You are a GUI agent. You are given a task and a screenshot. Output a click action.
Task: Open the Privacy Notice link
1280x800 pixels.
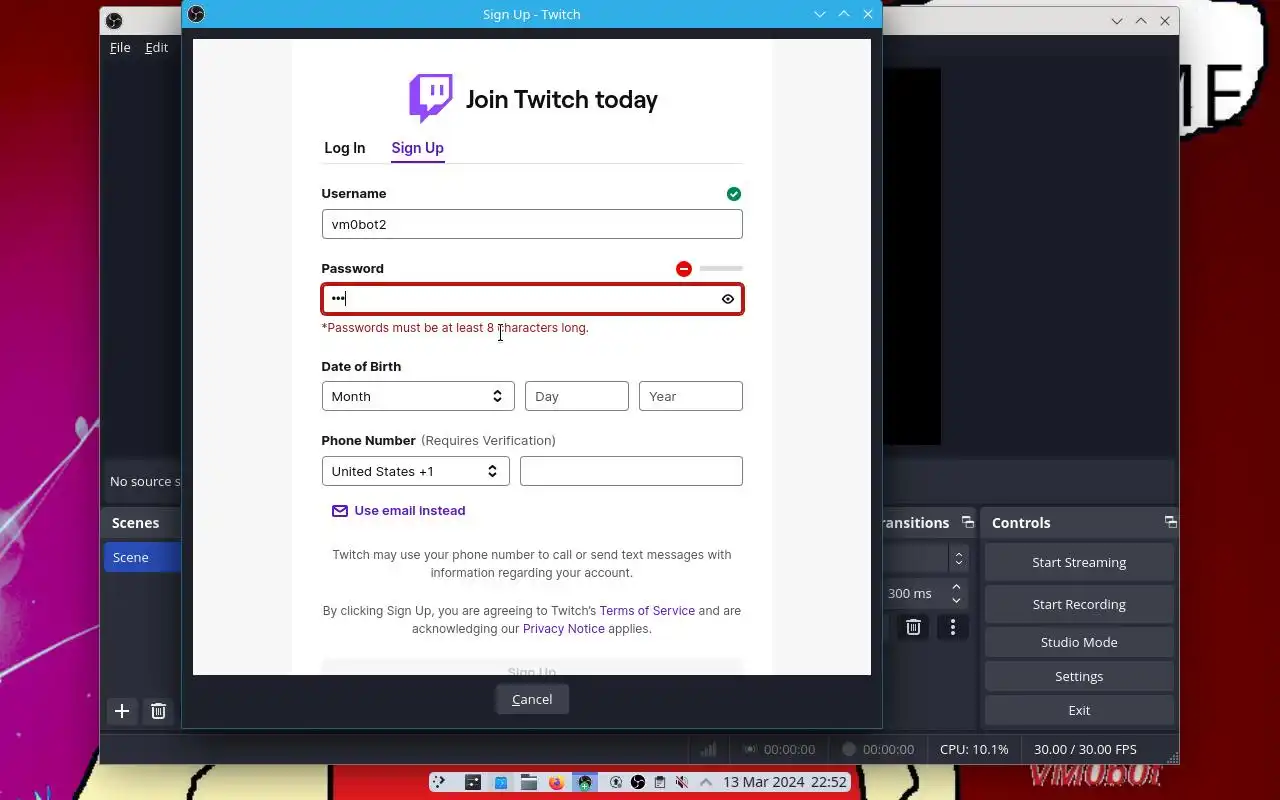pyautogui.click(x=564, y=629)
